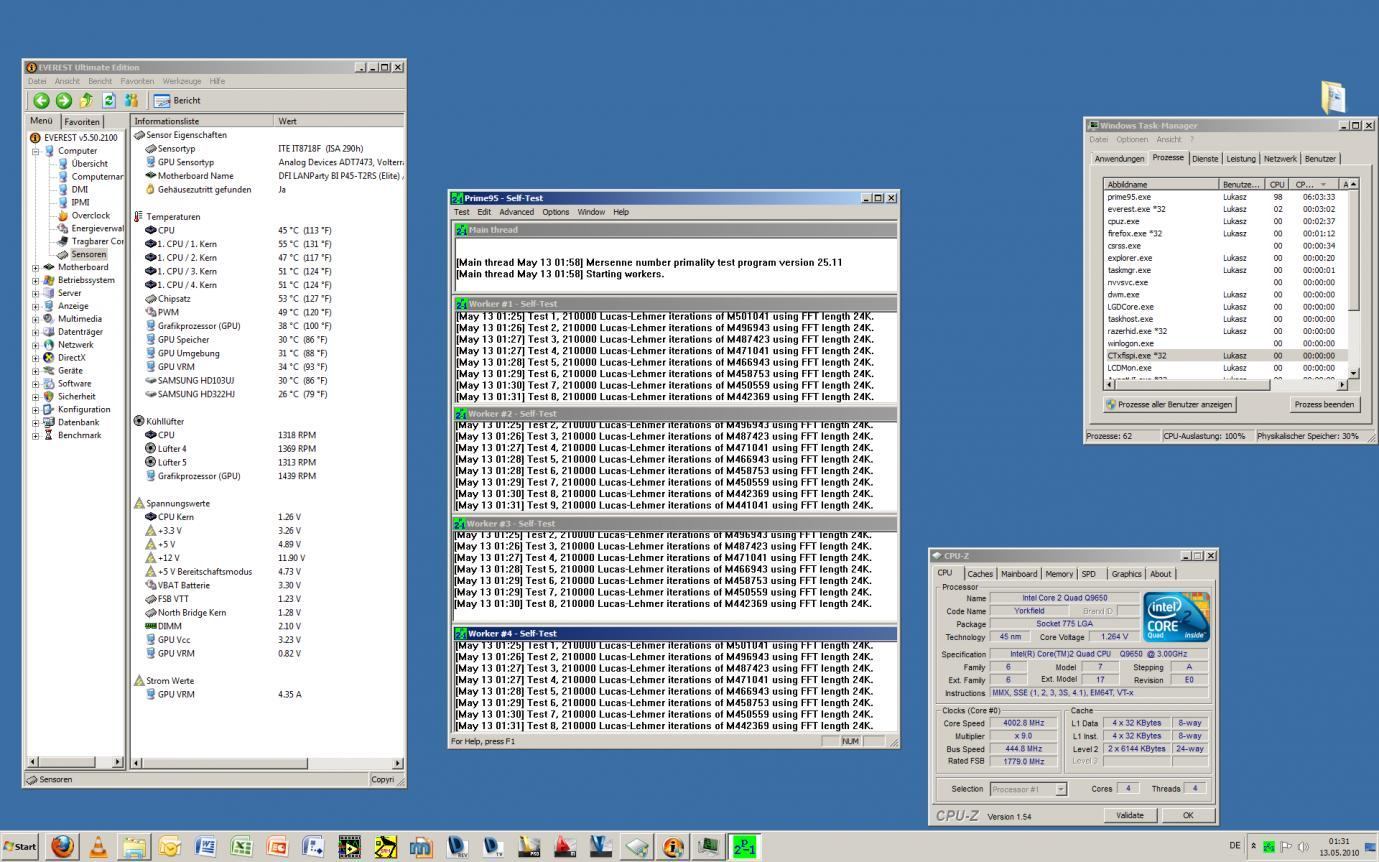Click the EVEREST Refresh toolbar icon
The image size is (1379, 862).
(109, 100)
